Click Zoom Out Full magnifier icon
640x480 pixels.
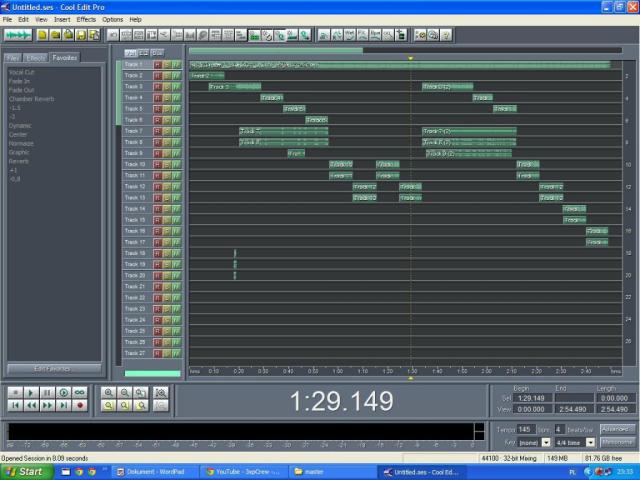(141, 392)
